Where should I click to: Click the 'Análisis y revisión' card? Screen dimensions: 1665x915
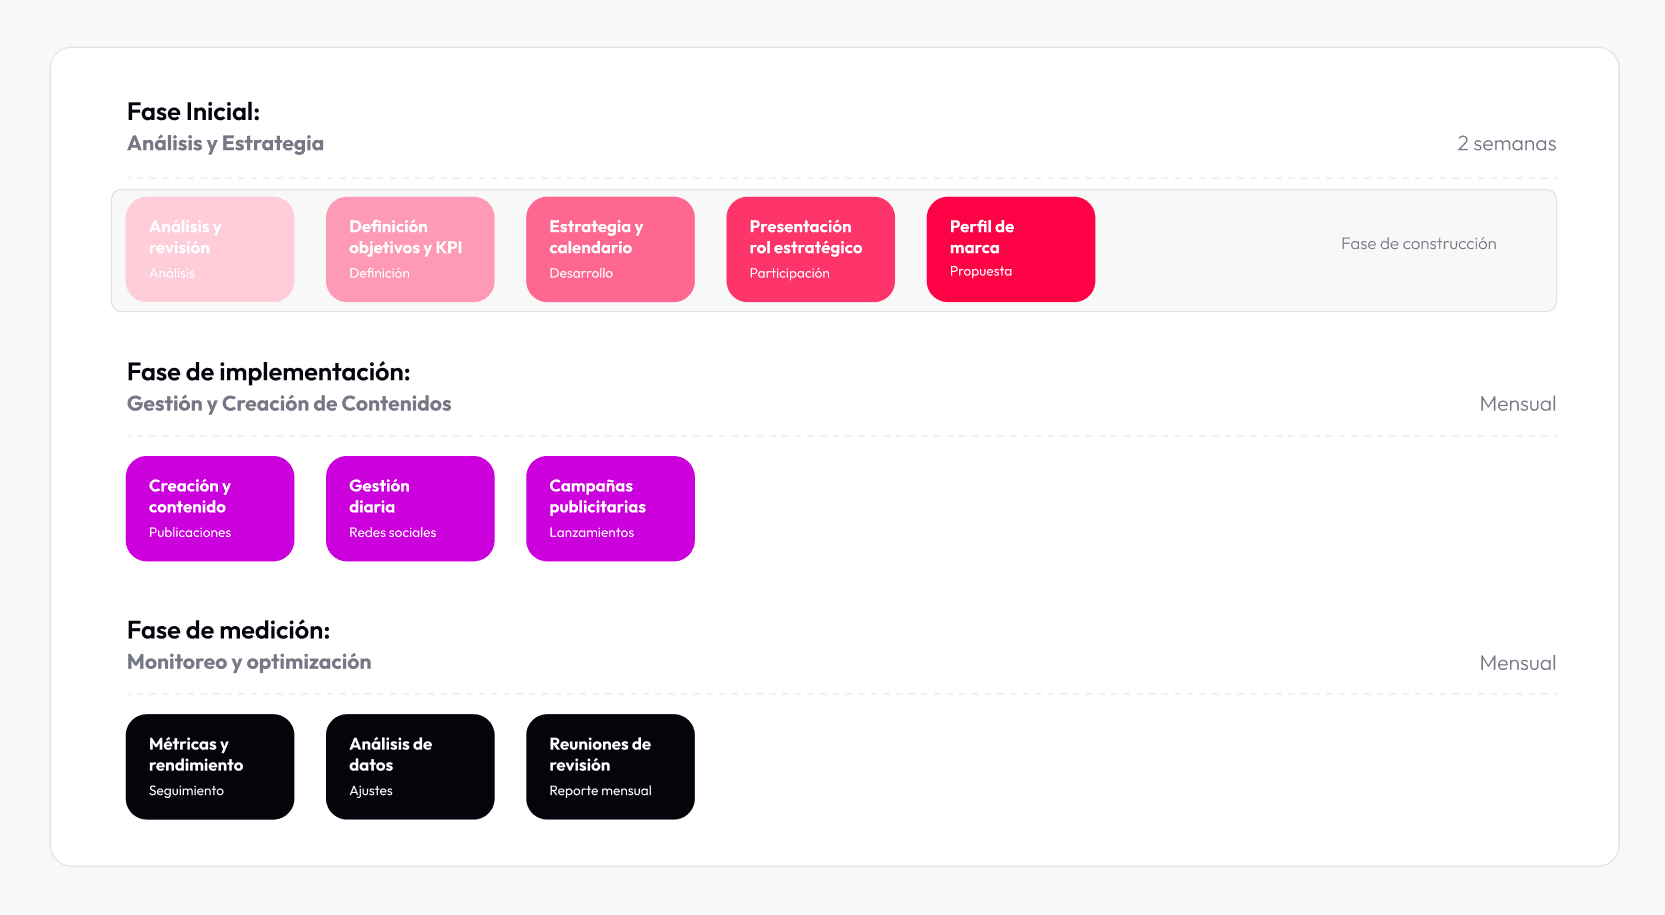pos(210,249)
